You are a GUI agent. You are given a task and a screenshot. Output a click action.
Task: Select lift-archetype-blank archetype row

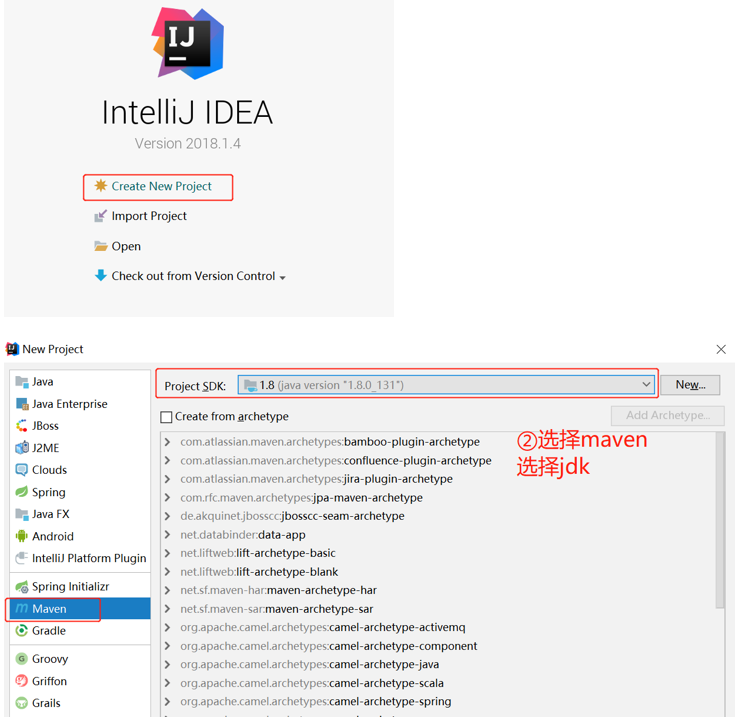(438, 572)
